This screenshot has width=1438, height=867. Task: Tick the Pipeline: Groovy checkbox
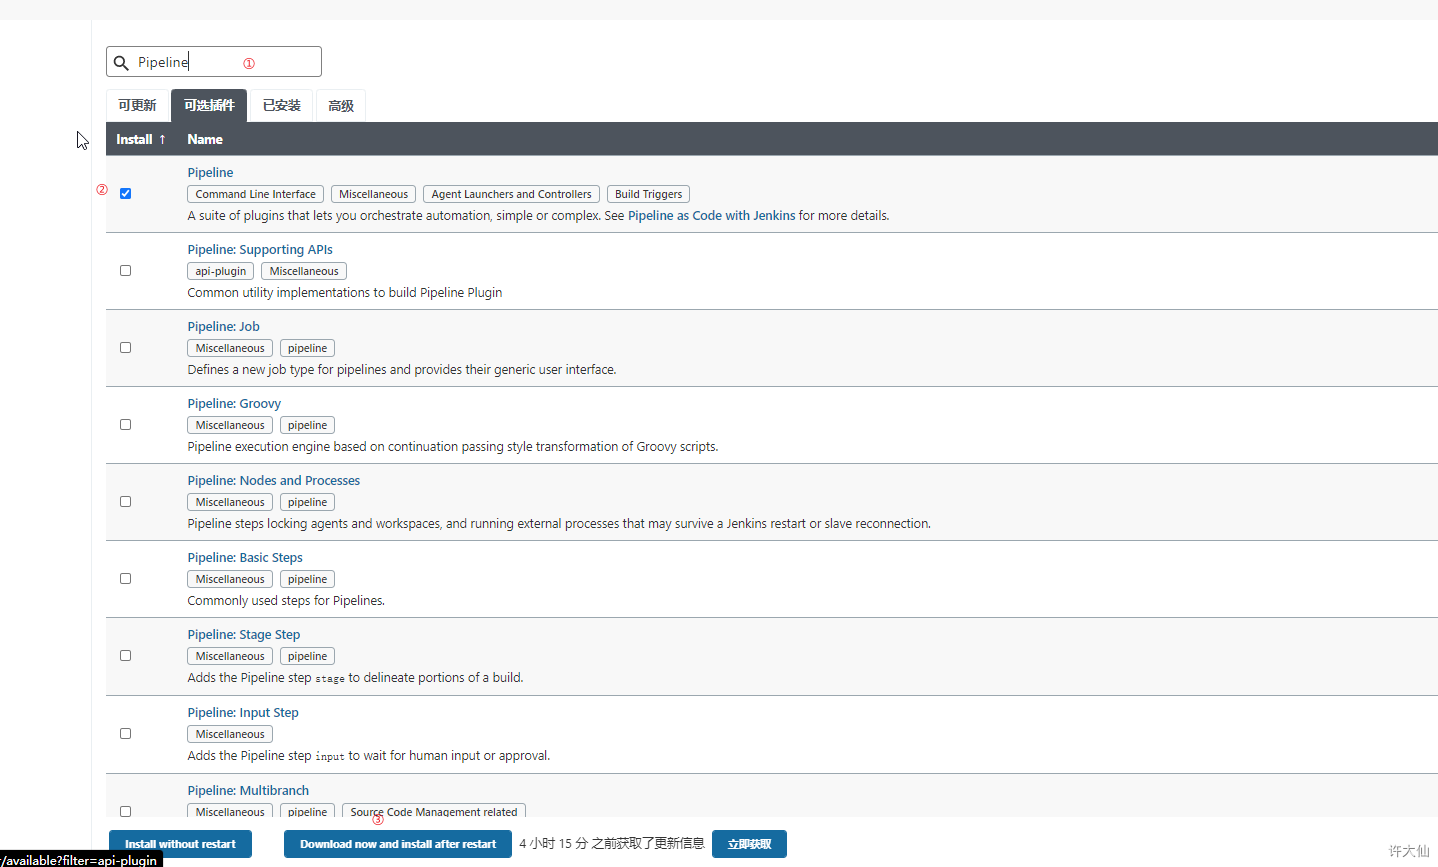coord(125,424)
